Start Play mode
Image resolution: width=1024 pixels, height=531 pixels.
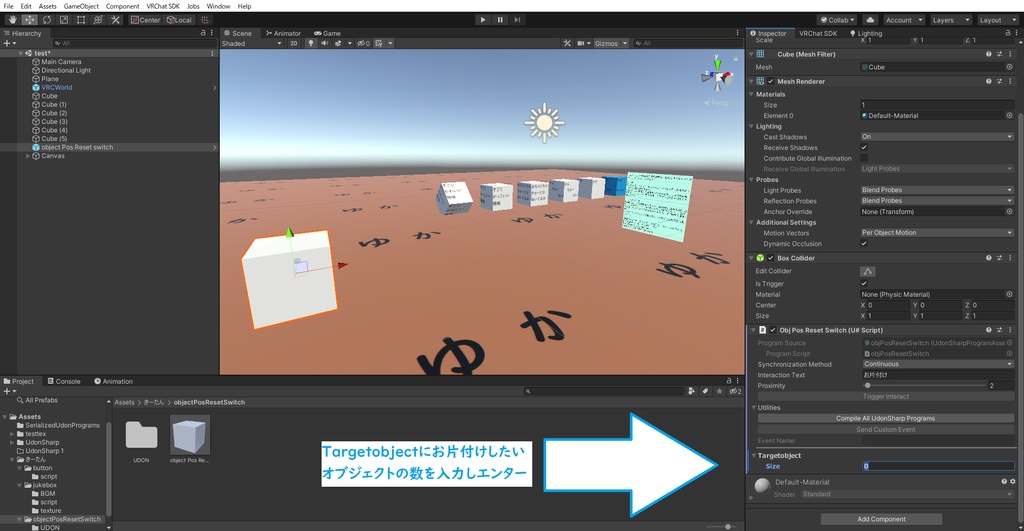click(x=483, y=20)
